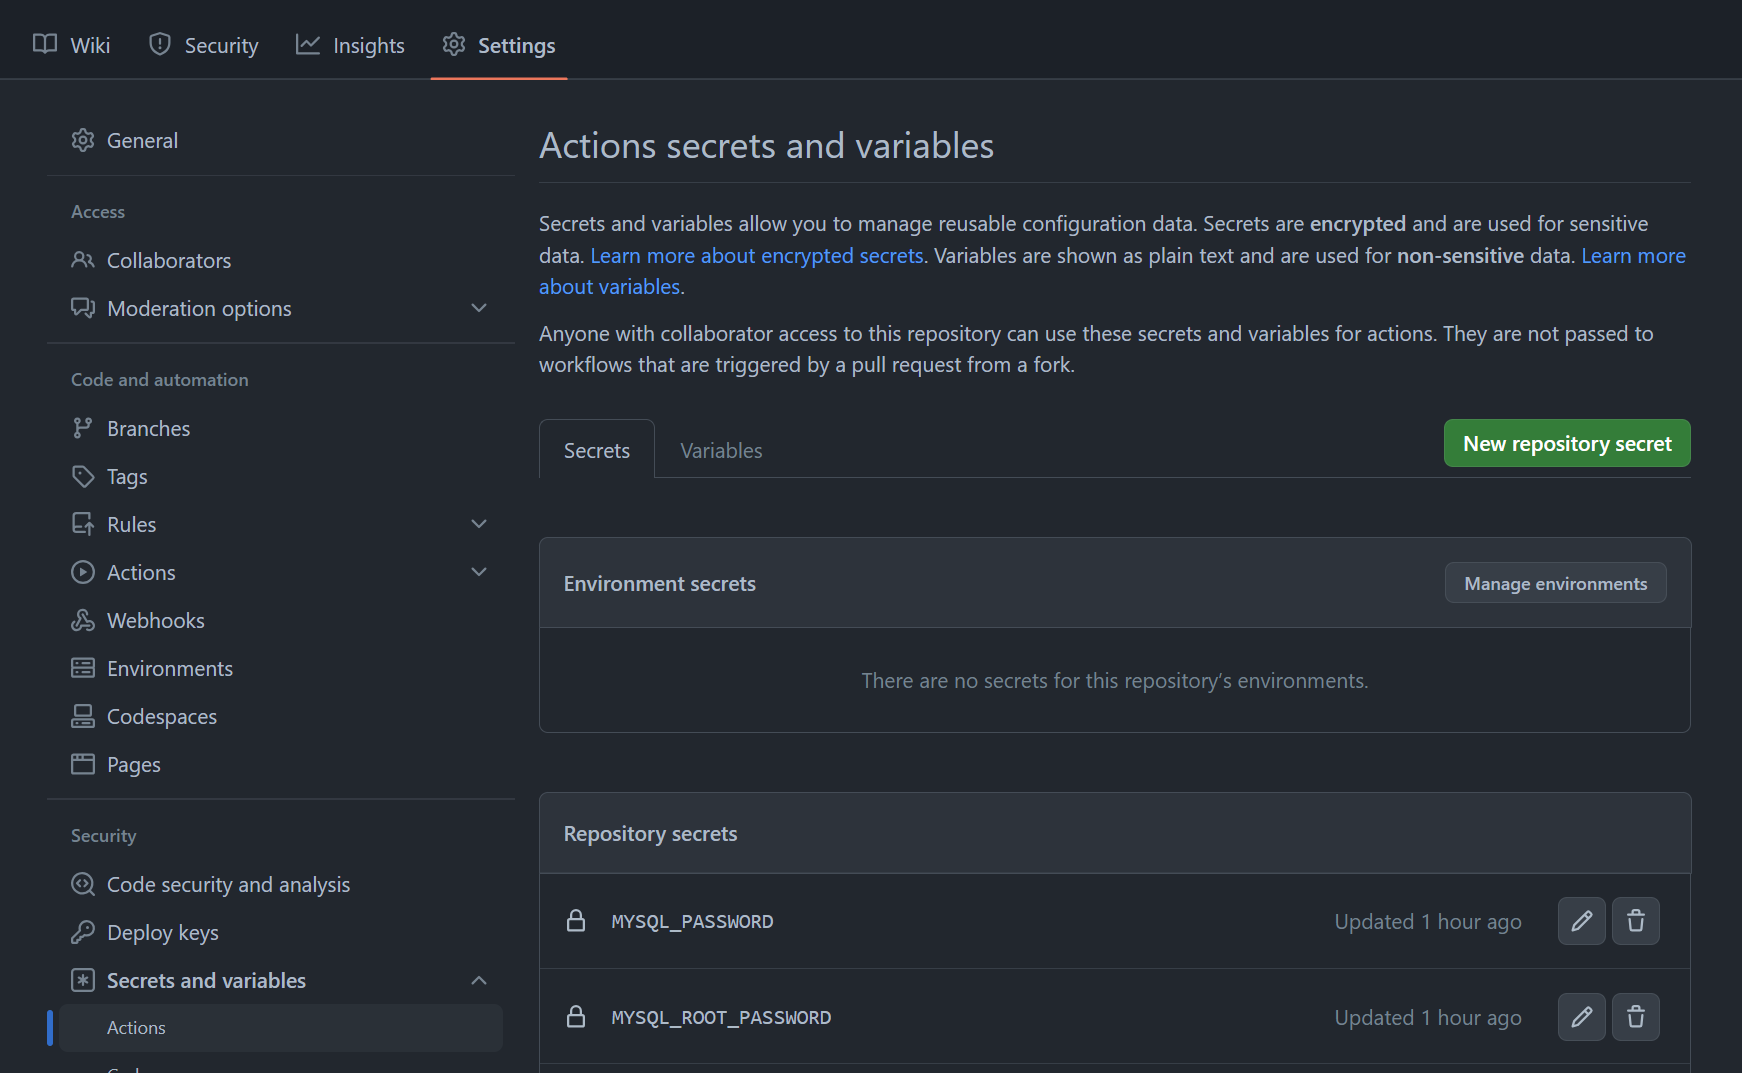Open Codespaces settings
This screenshot has height=1073, width=1742.
pos(281,717)
